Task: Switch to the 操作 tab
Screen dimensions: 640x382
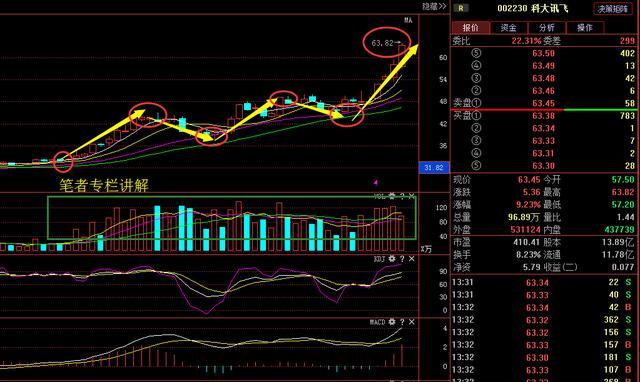Action: pos(585,27)
